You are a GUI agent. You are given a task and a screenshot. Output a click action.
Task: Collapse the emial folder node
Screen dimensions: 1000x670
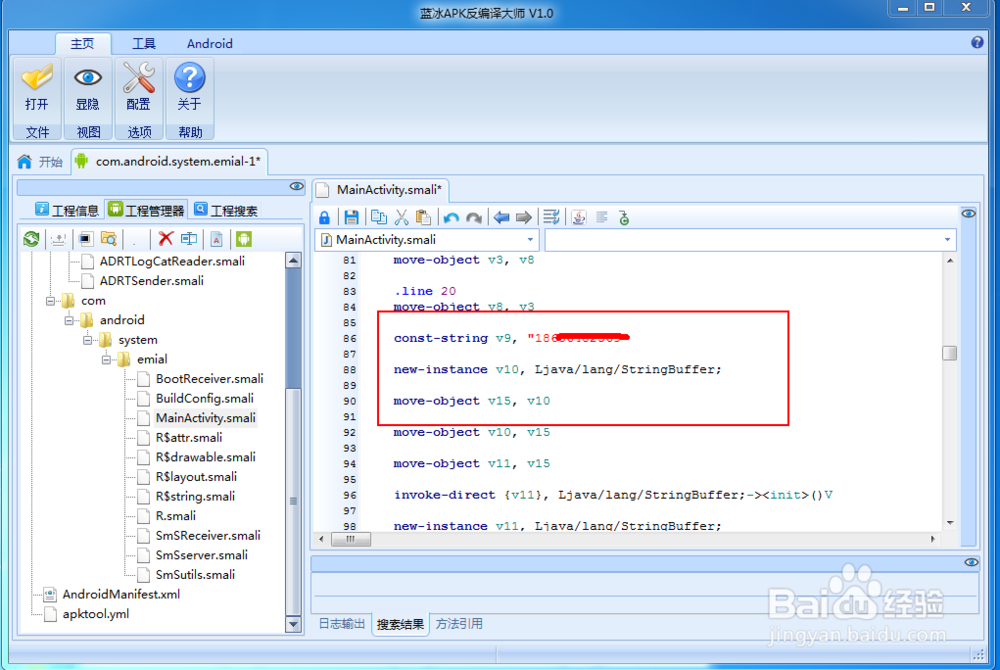(x=106, y=360)
